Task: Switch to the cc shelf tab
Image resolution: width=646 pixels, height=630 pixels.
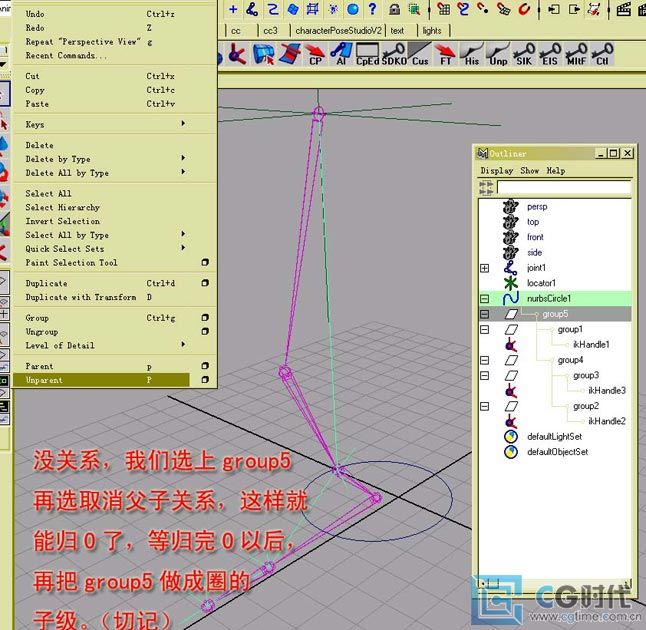Action: (x=236, y=31)
